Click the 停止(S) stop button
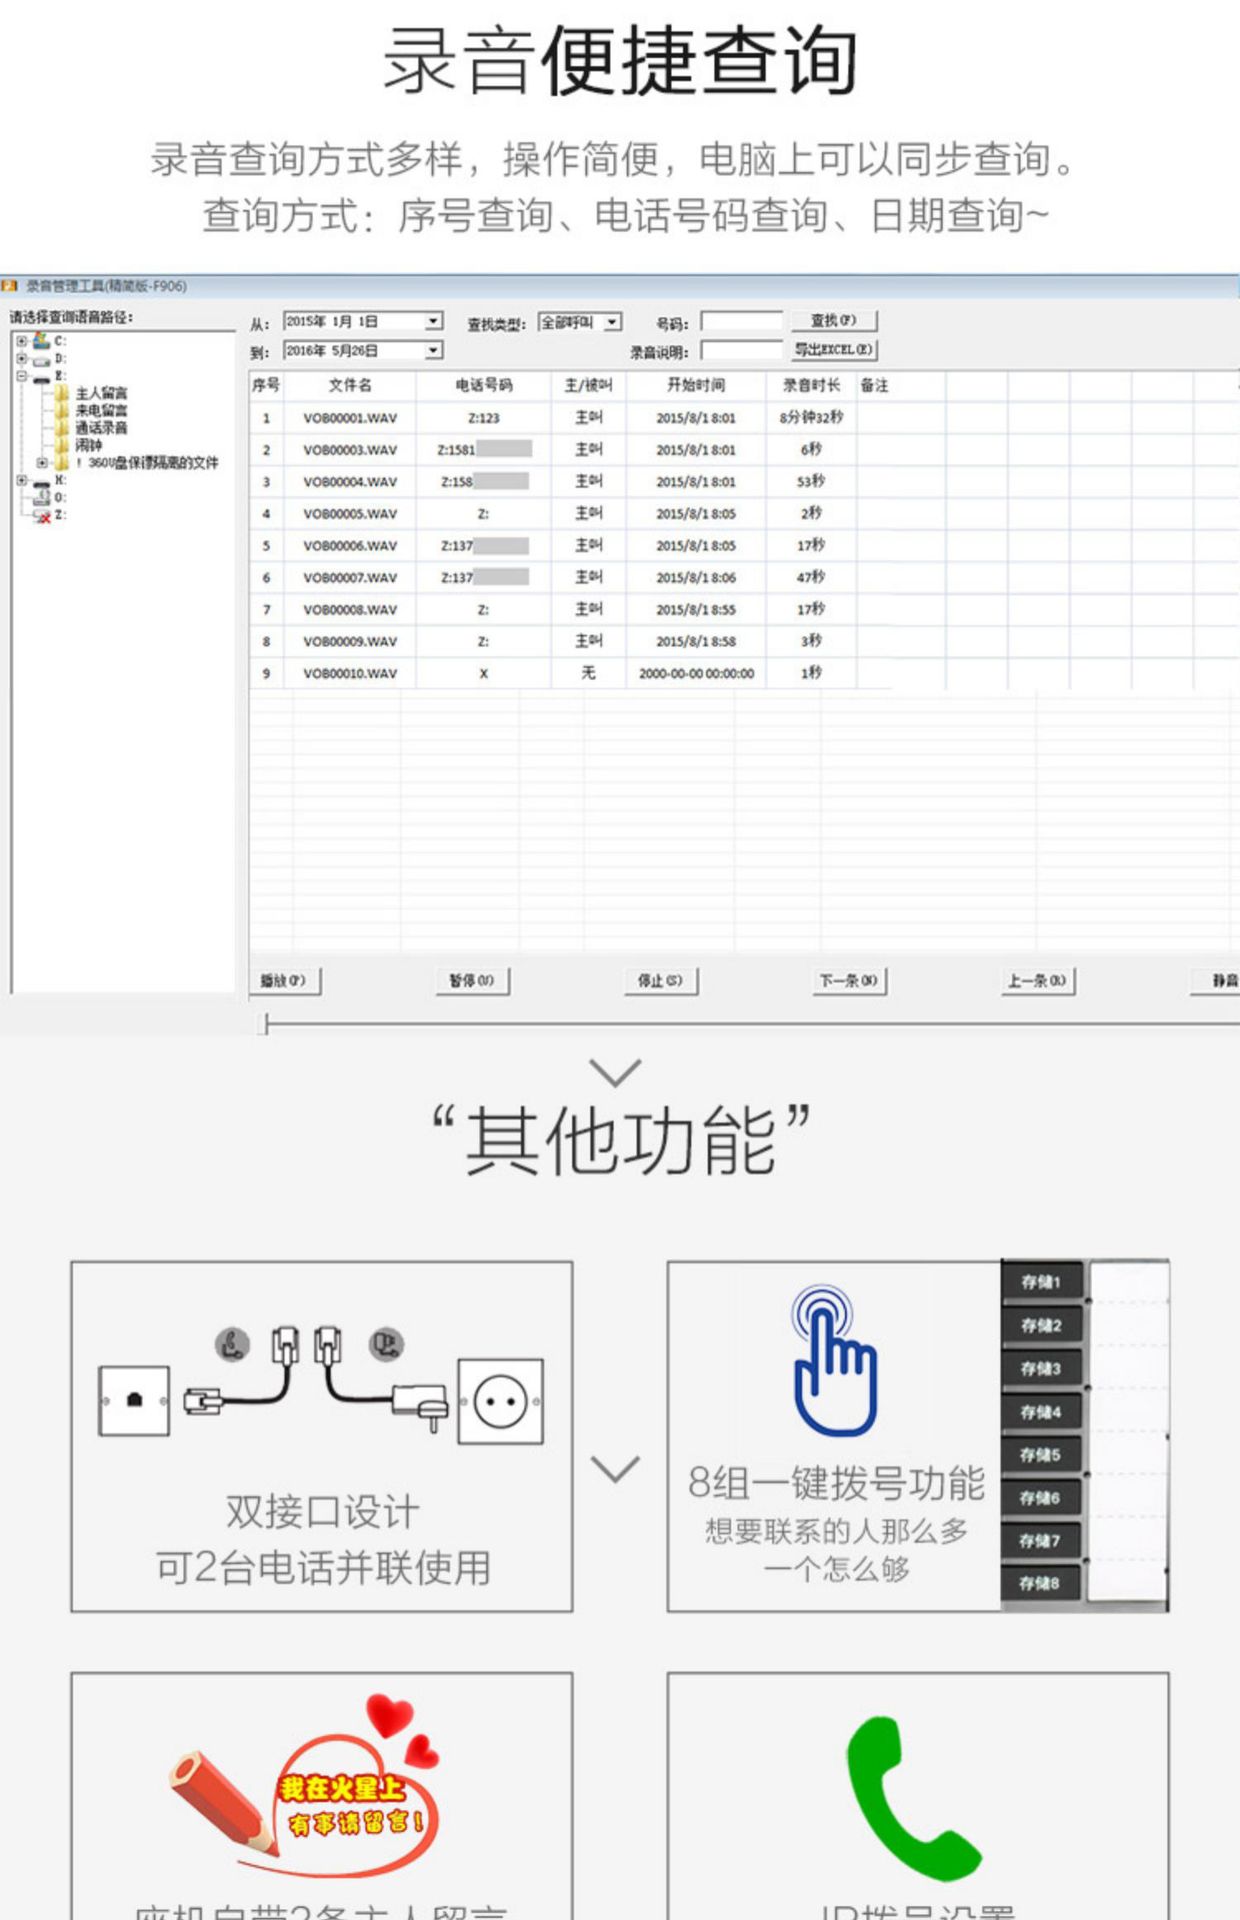The width and height of the screenshot is (1240, 1920). click(x=660, y=981)
